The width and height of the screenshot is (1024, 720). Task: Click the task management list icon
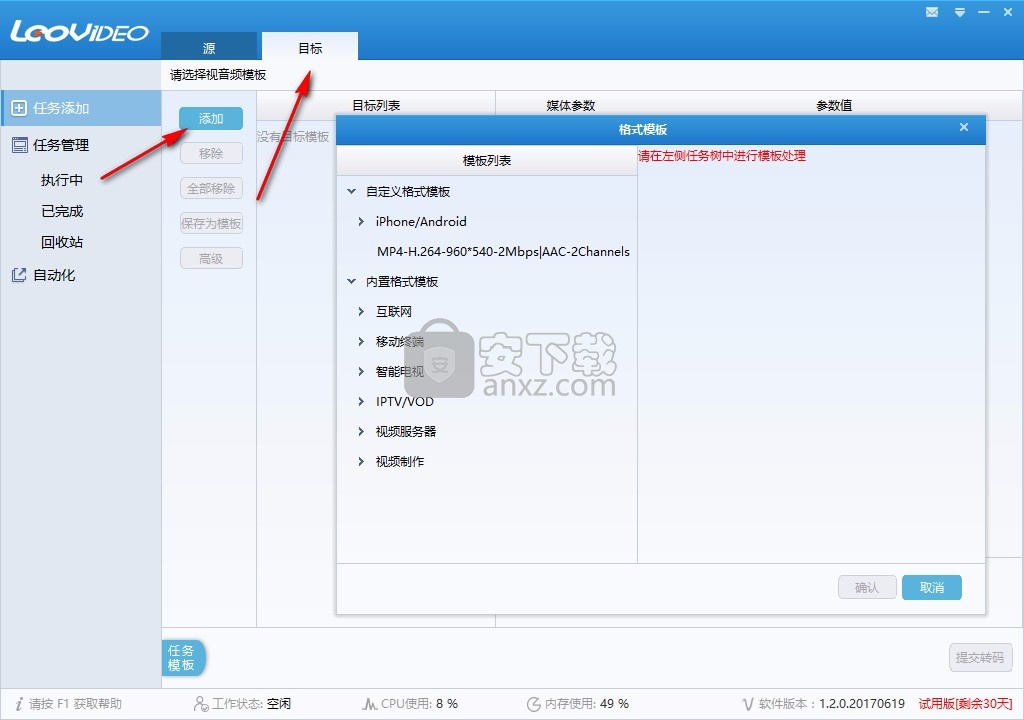20,145
